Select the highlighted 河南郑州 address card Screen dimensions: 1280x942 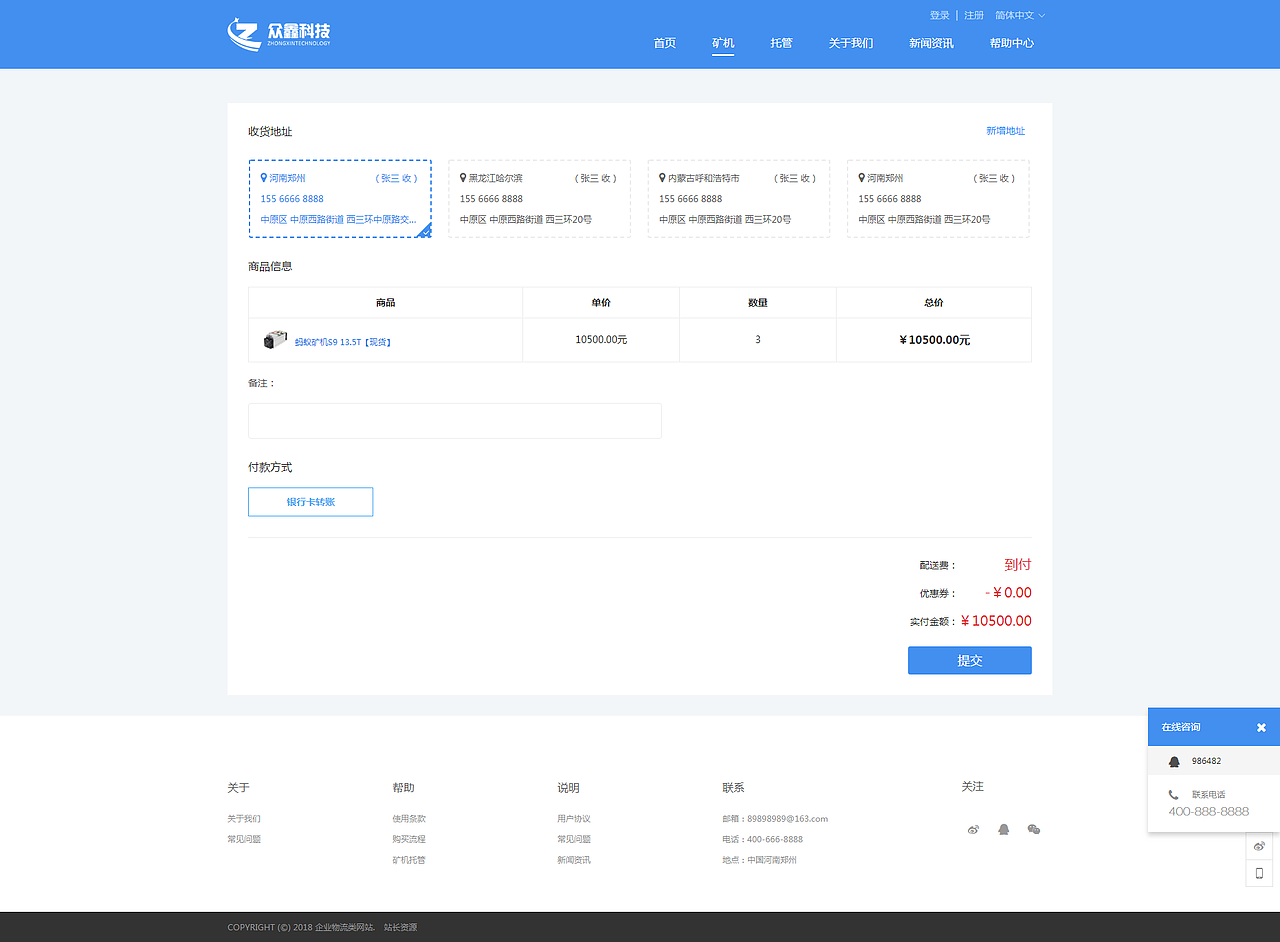pos(340,198)
